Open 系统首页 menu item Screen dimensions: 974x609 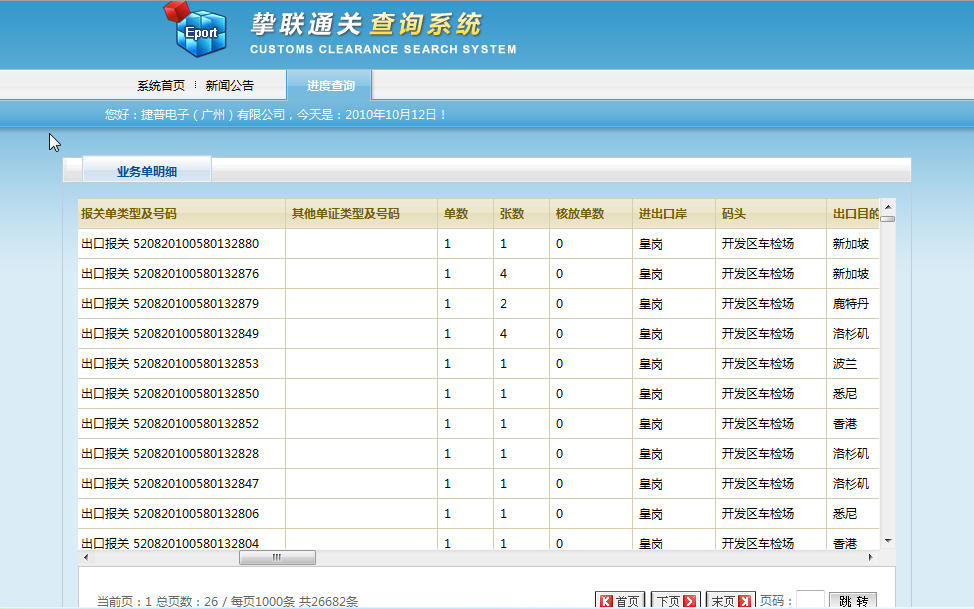(x=161, y=85)
